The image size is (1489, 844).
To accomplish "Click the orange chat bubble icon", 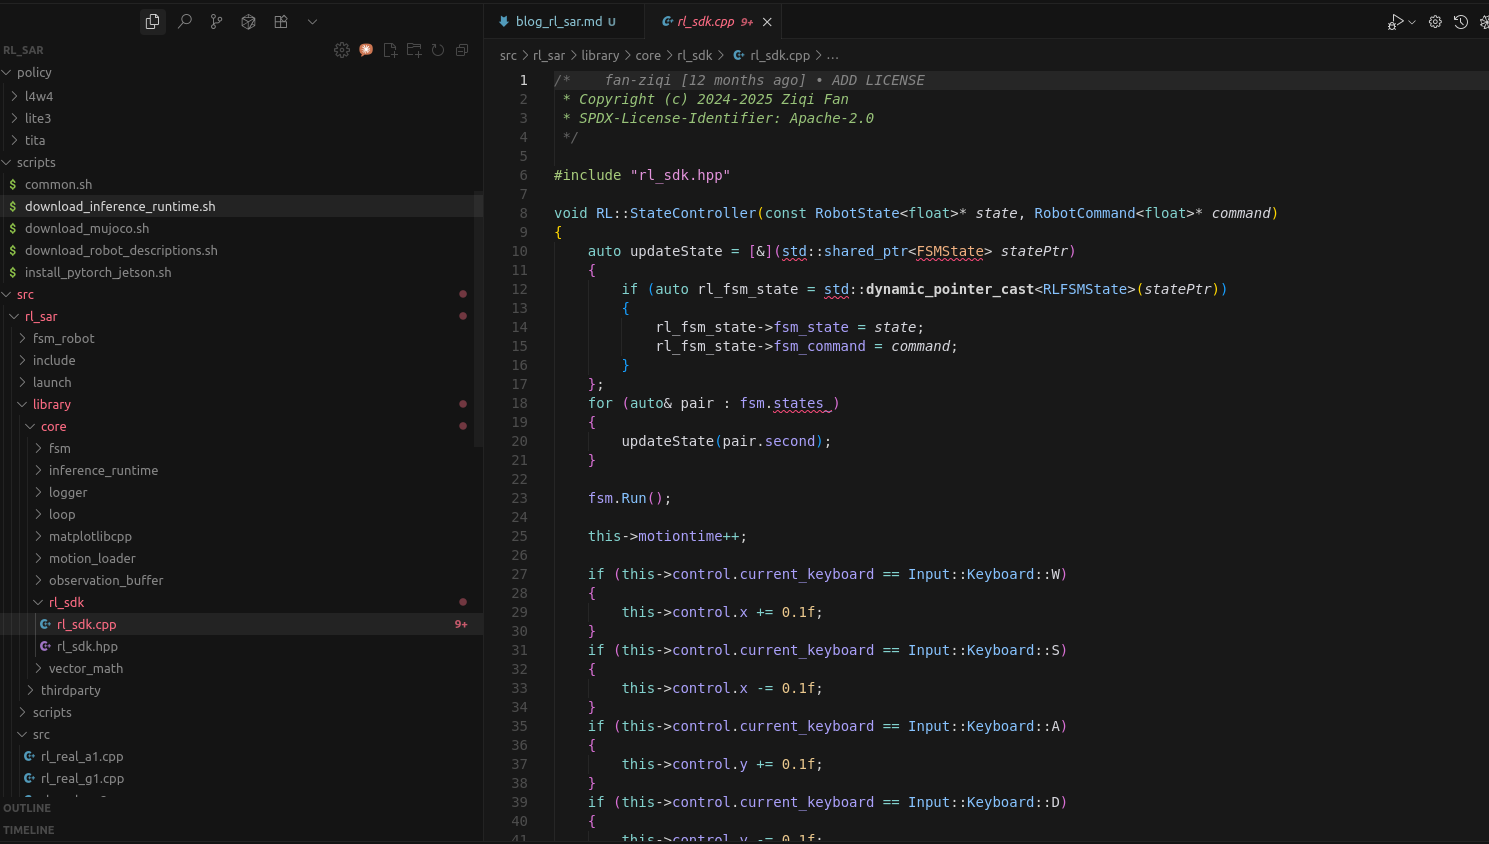I will point(366,50).
